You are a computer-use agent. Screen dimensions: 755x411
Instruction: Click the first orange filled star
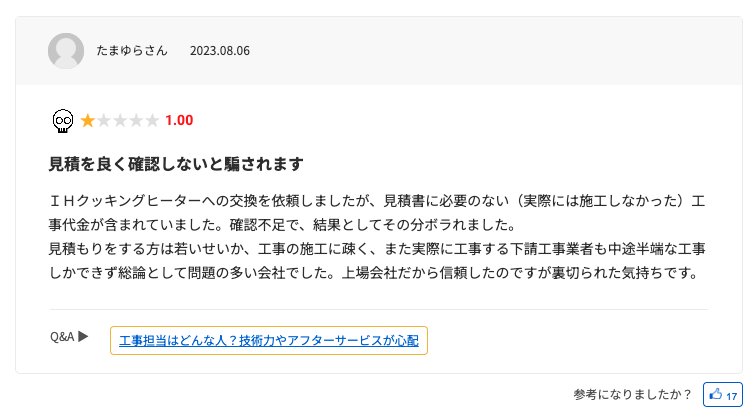[x=88, y=121]
